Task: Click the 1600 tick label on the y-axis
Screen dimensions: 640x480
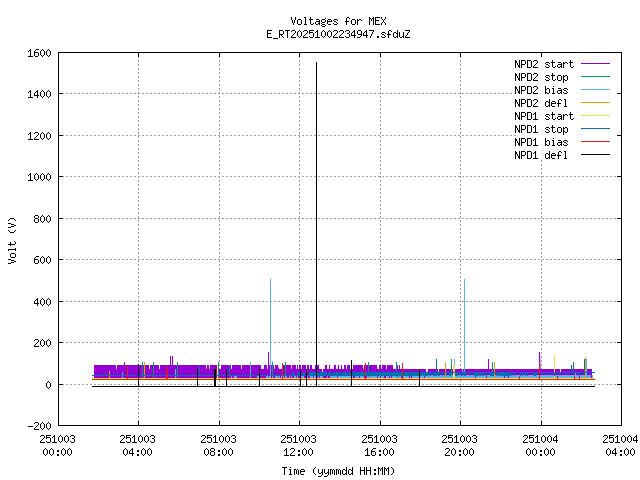Action: (38, 52)
